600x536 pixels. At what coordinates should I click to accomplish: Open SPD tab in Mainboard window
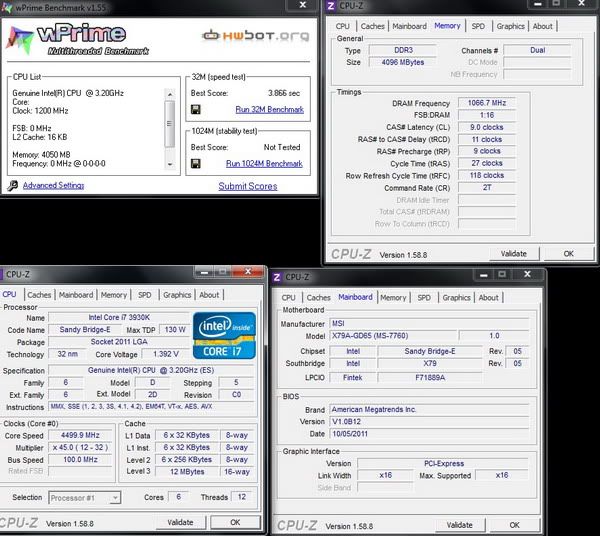pyautogui.click(x=424, y=298)
